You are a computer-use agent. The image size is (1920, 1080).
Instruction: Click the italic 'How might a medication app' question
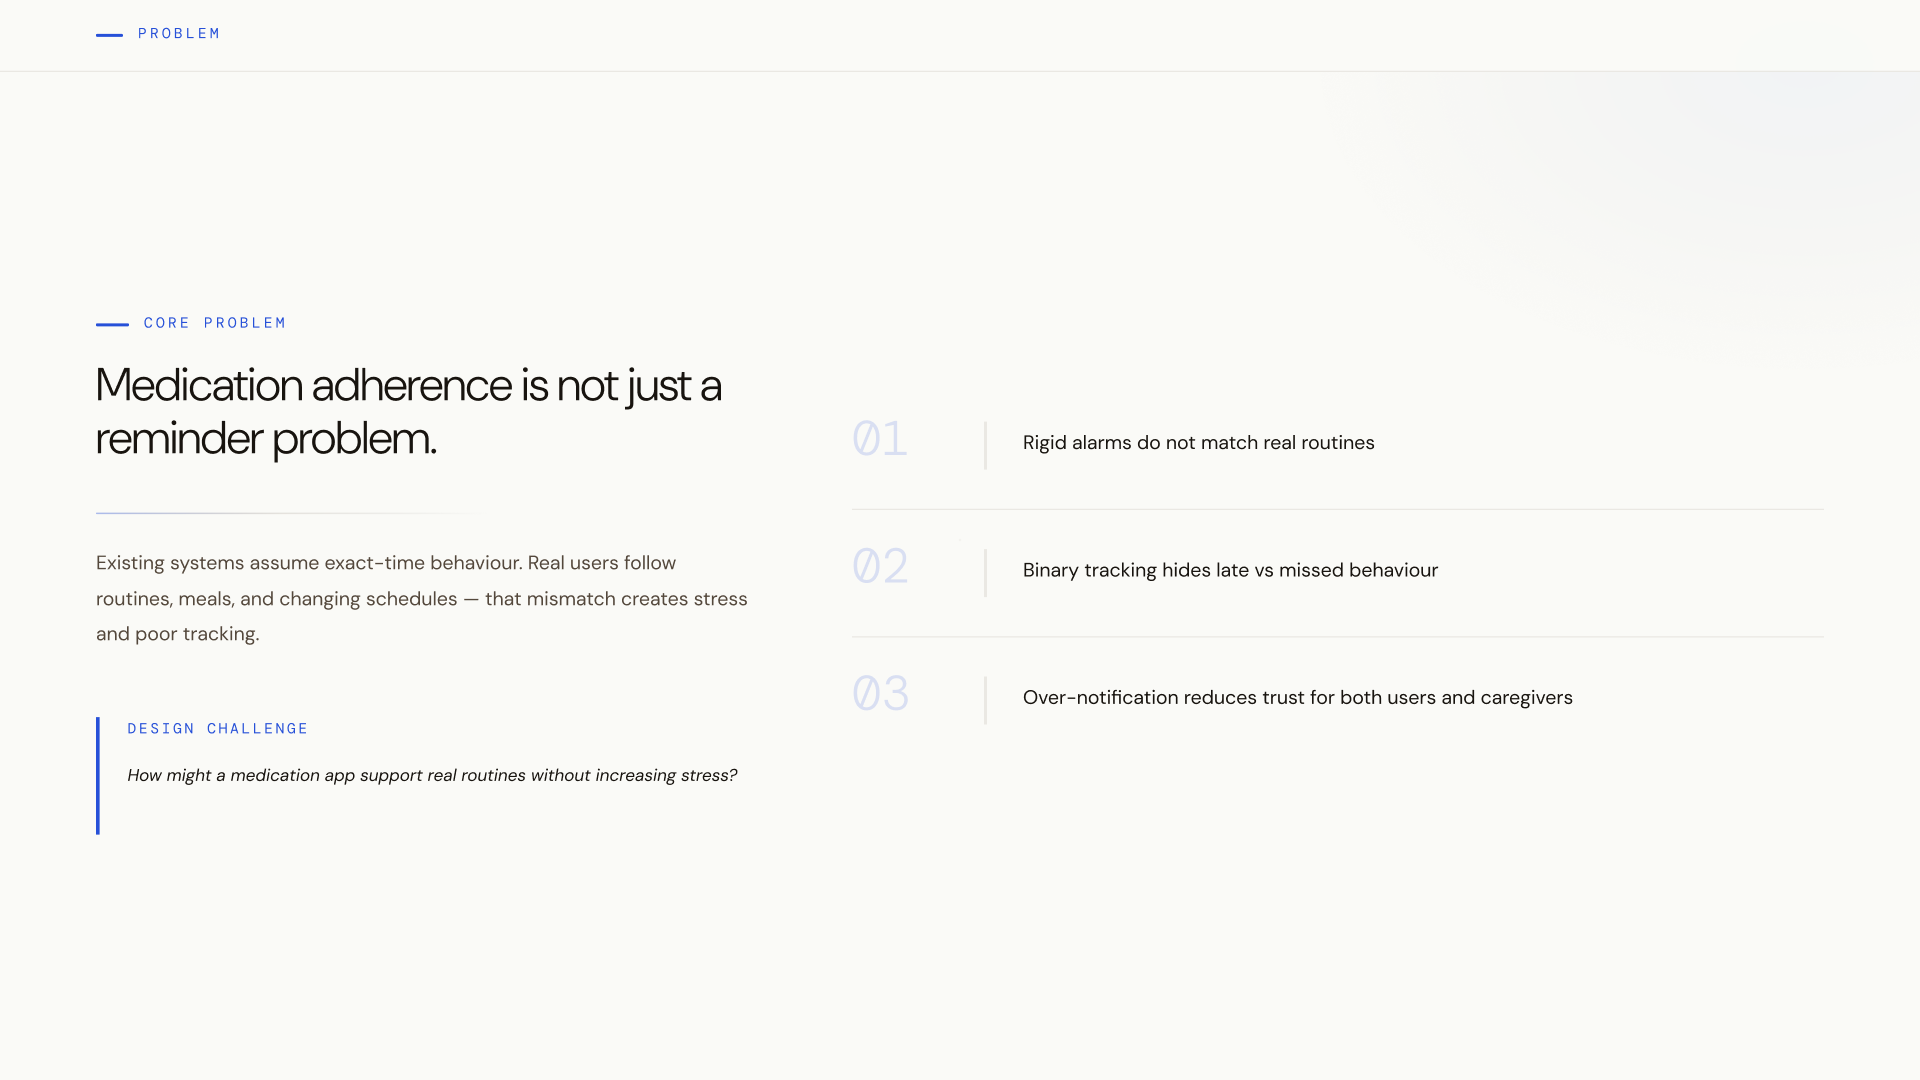[x=432, y=776]
